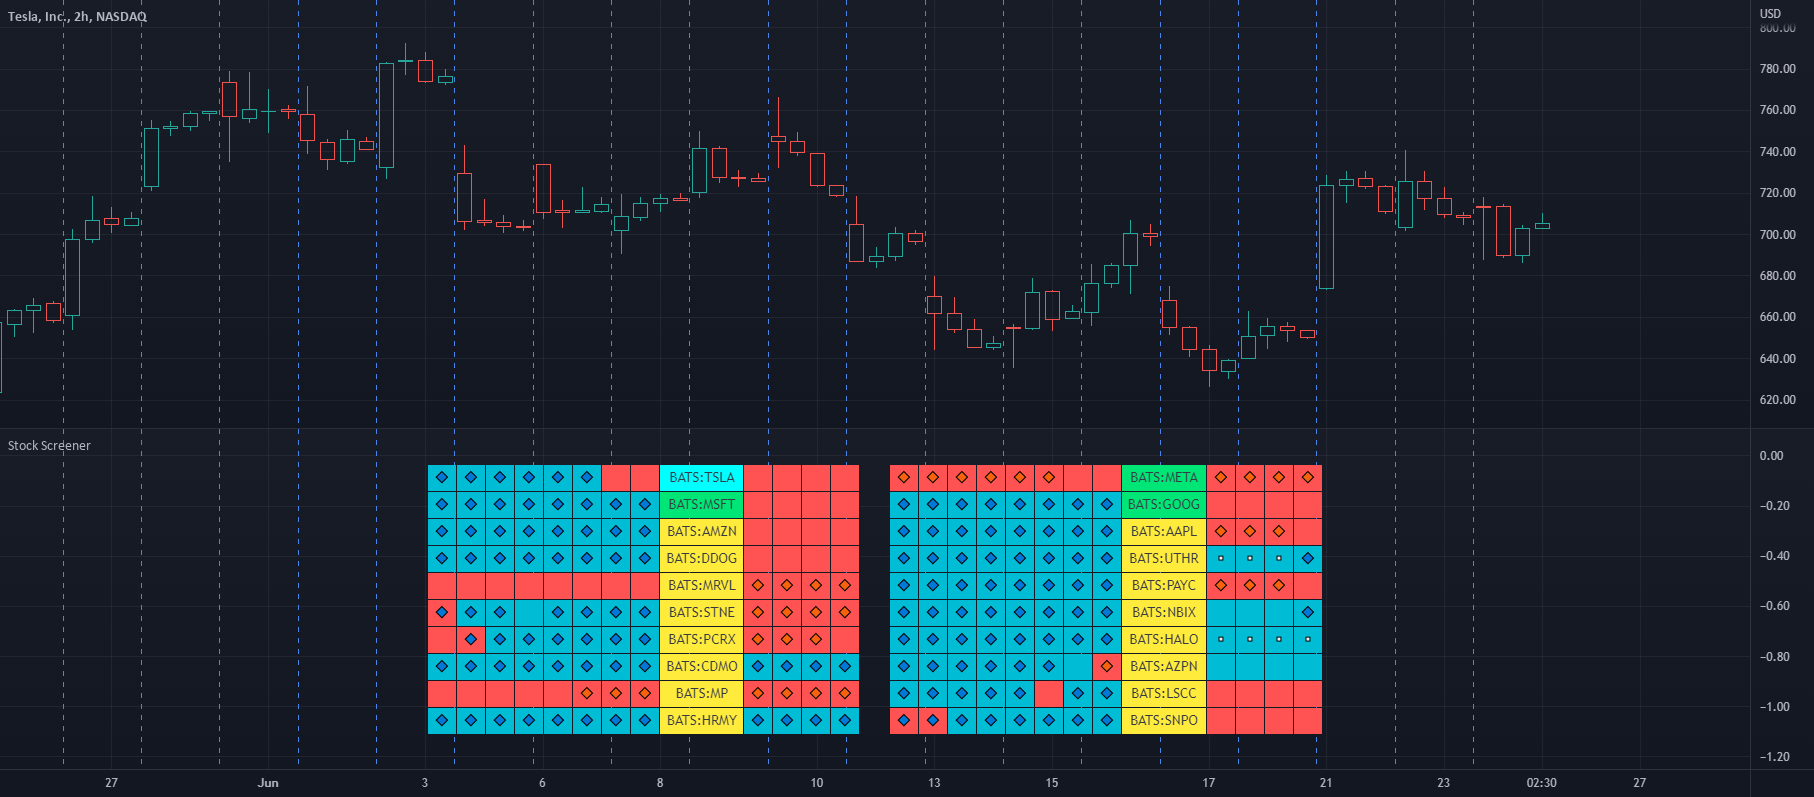Image resolution: width=1814 pixels, height=797 pixels.
Task: Select the Stock Screener indicator label
Action: pos(49,446)
